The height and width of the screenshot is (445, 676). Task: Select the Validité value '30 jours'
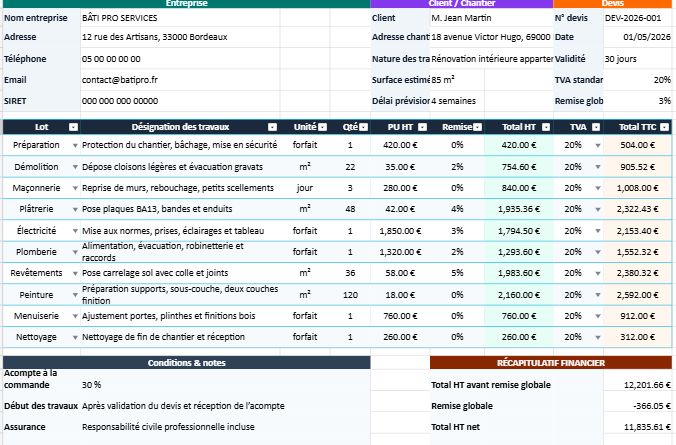pos(638,59)
